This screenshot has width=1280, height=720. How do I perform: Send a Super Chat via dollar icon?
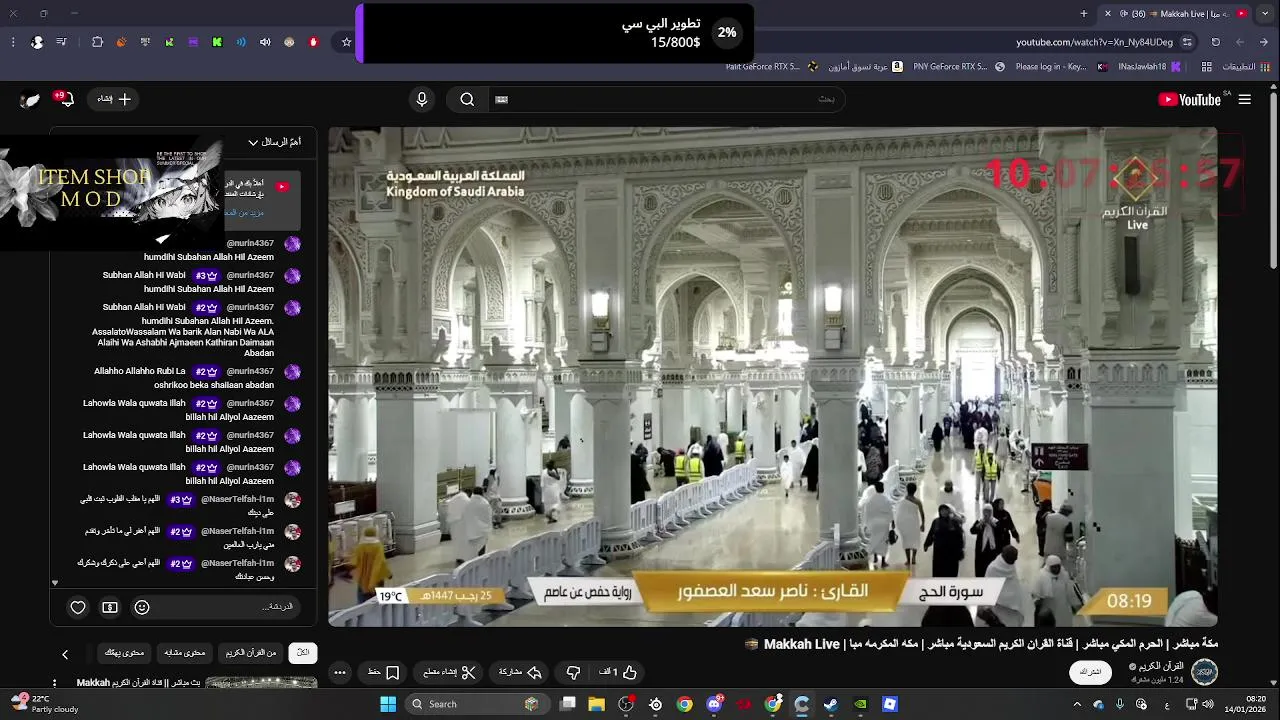tap(110, 607)
